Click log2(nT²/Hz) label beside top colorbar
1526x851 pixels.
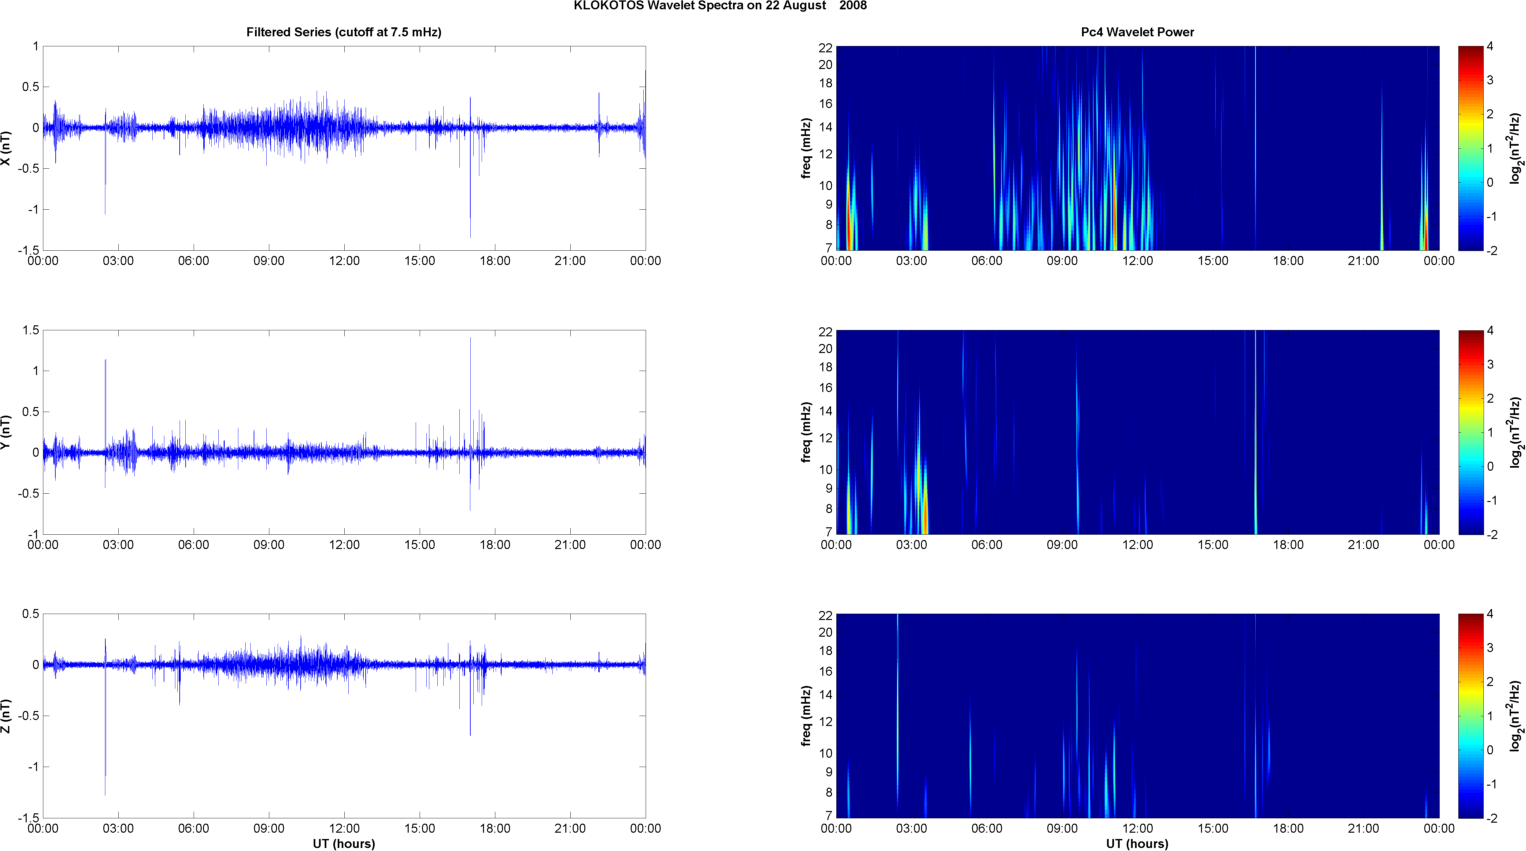pyautogui.click(x=1516, y=148)
